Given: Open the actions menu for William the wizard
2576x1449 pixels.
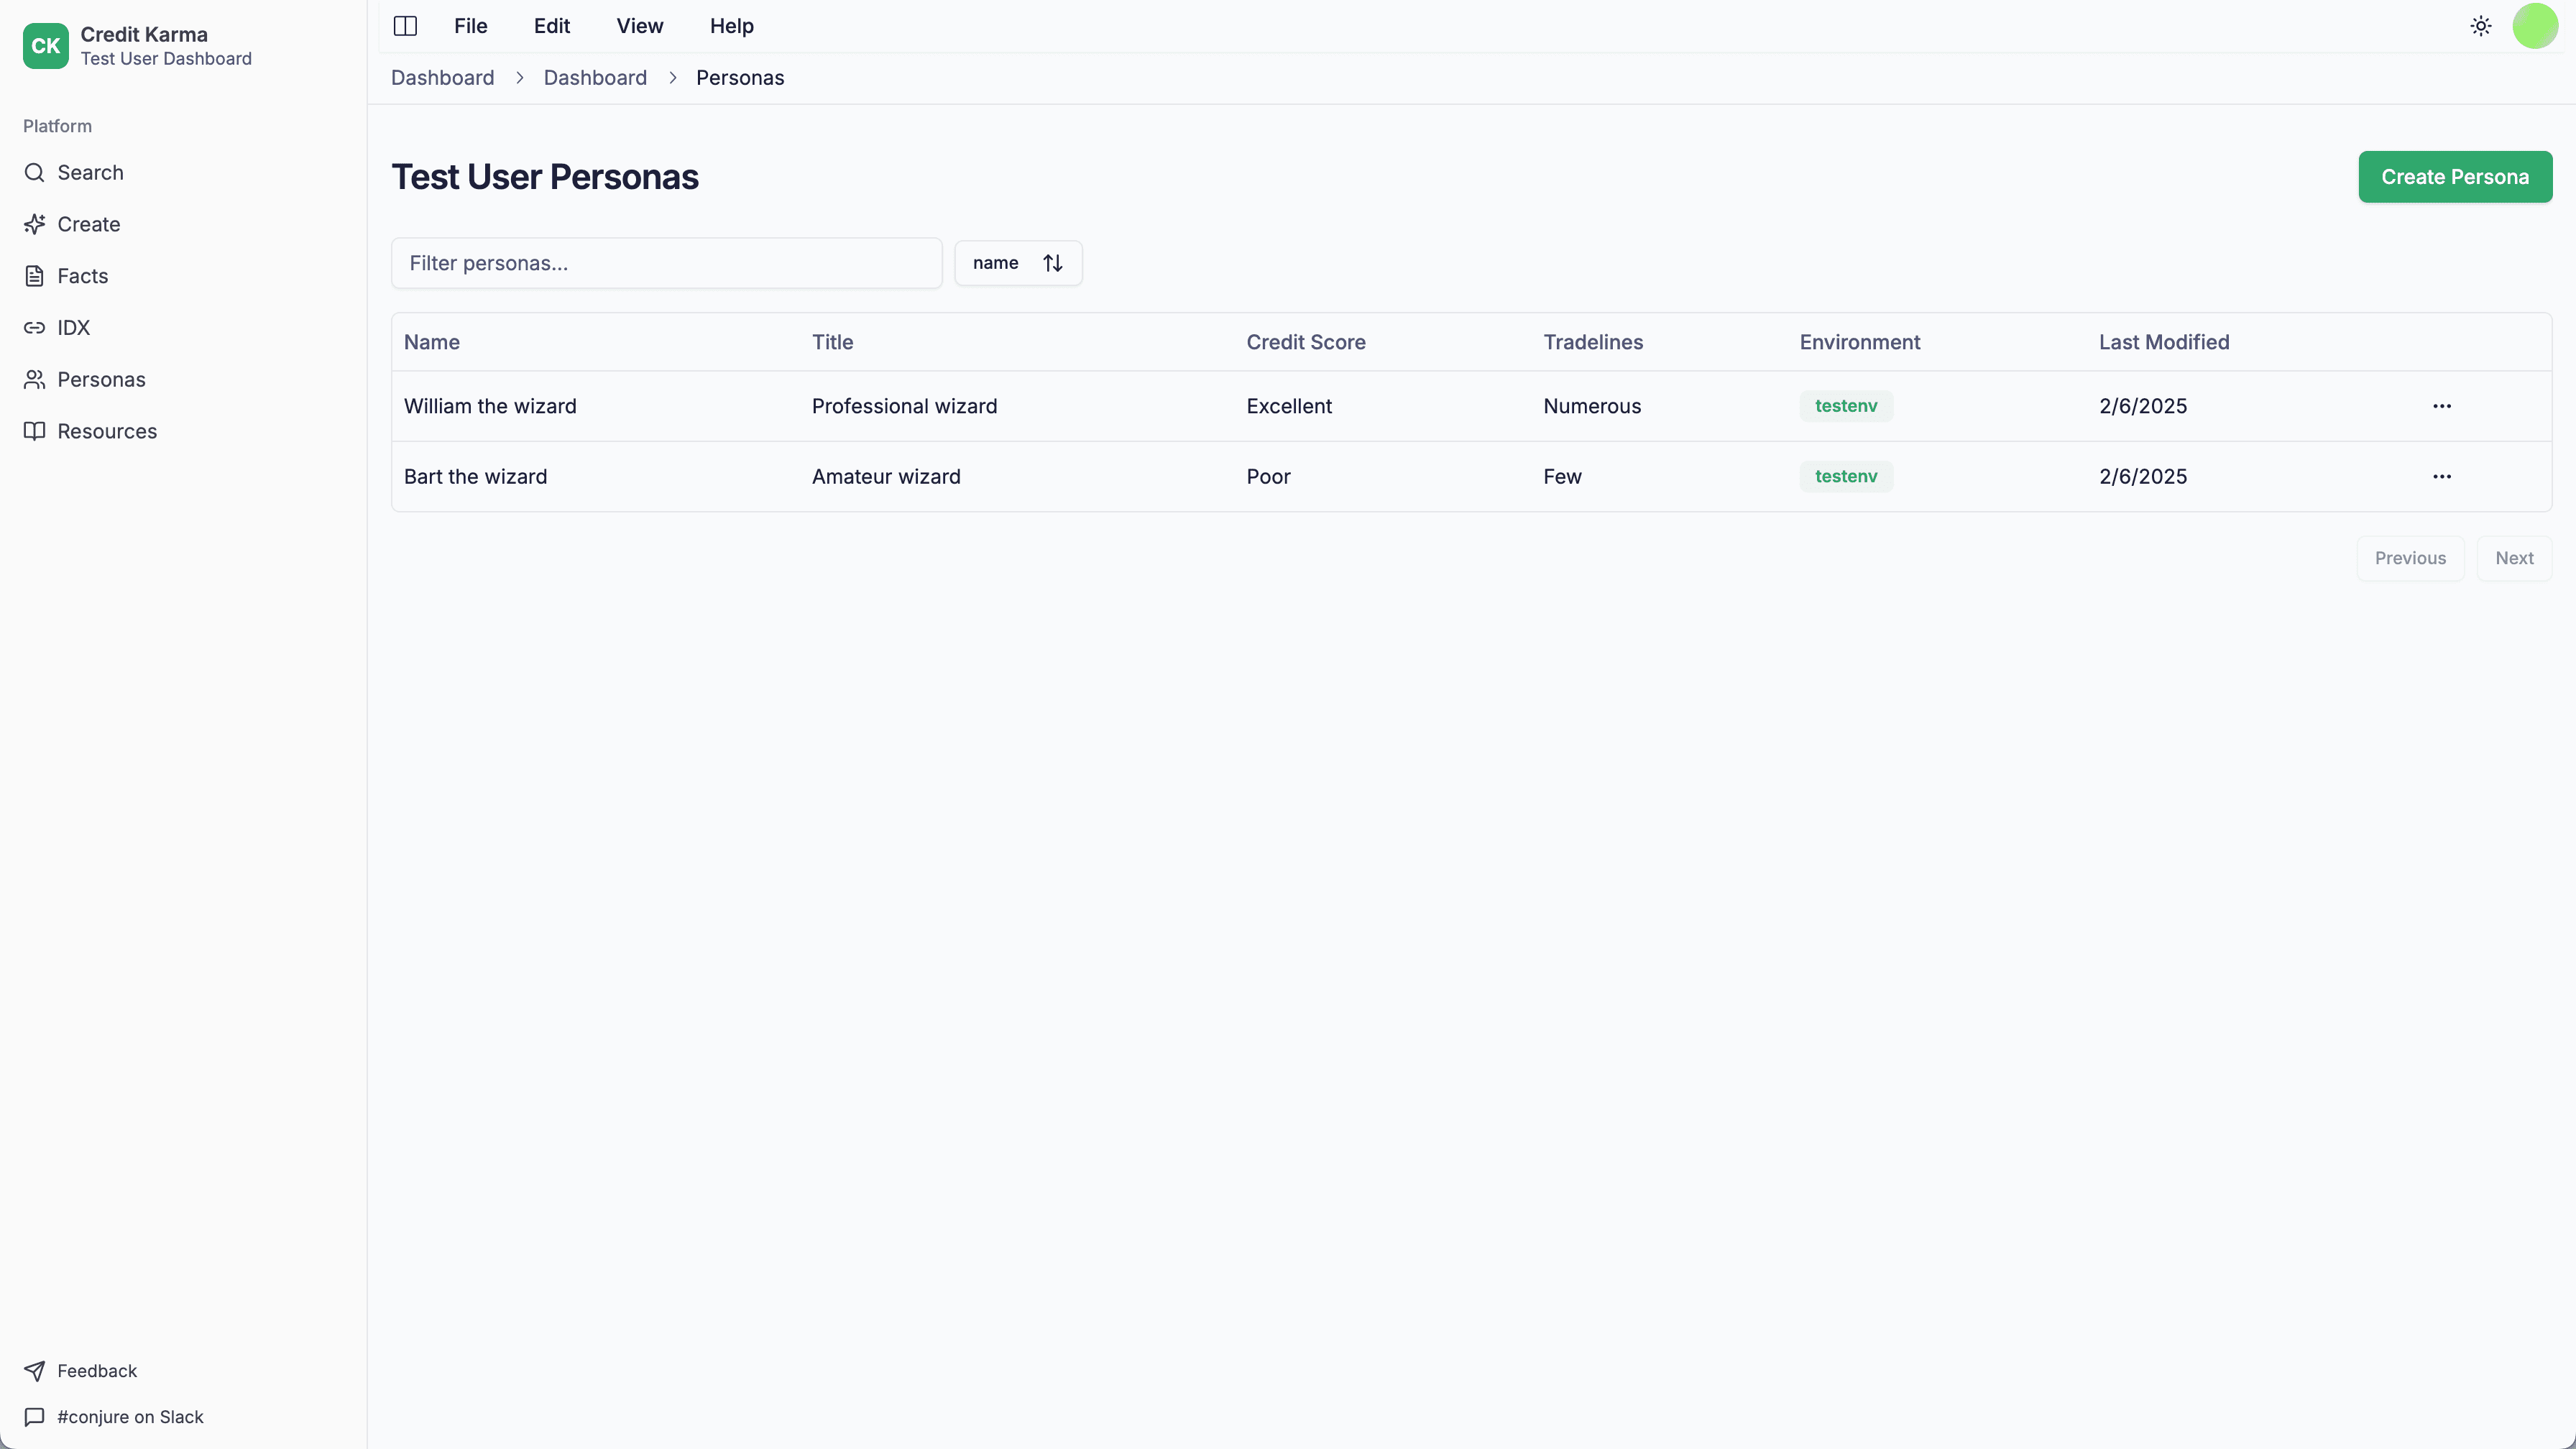Looking at the screenshot, I should [x=2443, y=406].
